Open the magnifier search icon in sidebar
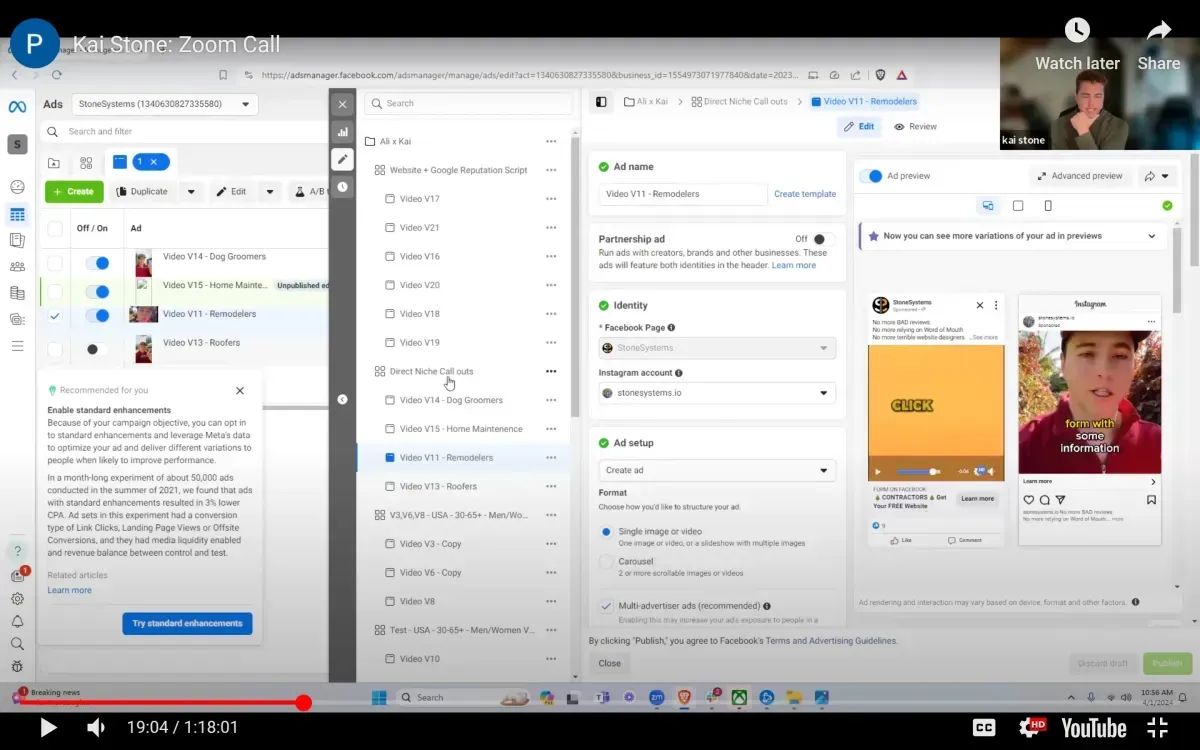Image resolution: width=1200 pixels, height=750 pixels. [x=17, y=644]
